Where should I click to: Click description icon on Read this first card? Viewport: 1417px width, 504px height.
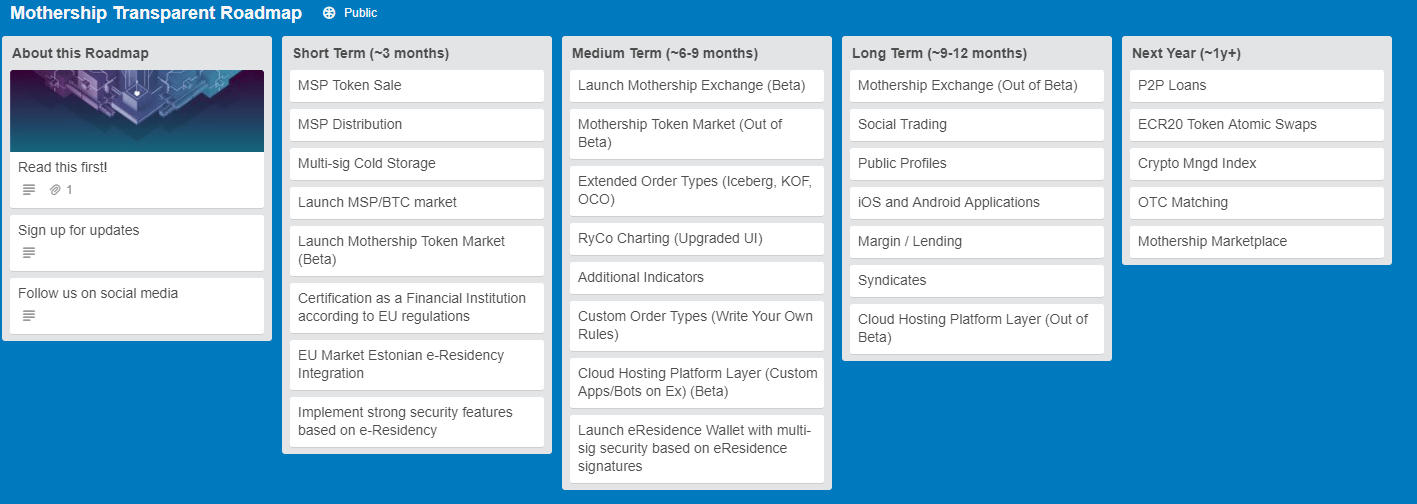pos(28,189)
